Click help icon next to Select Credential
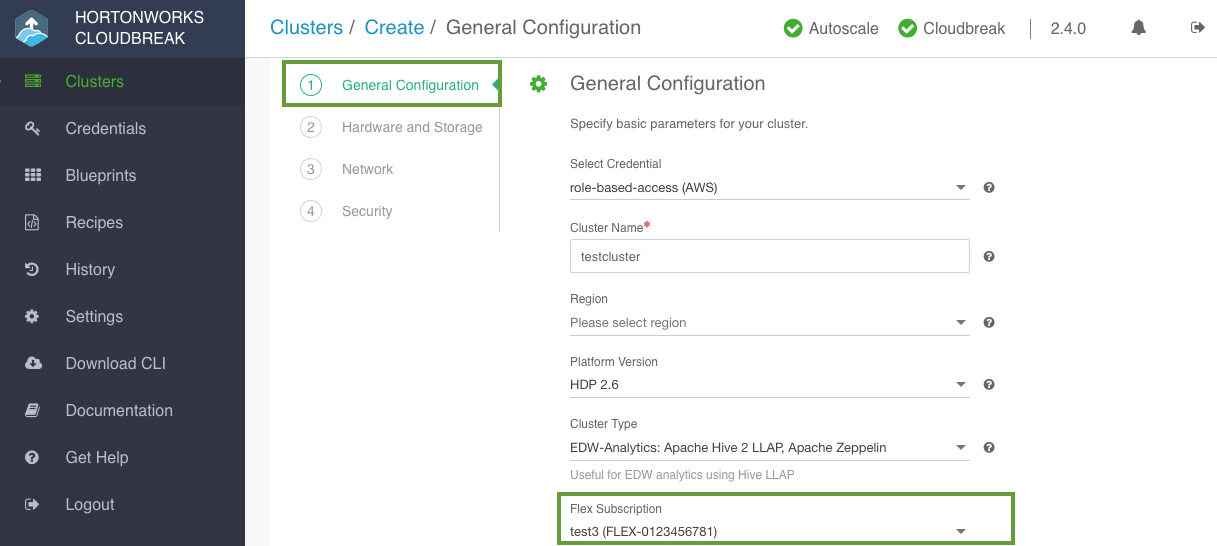This screenshot has height=546, width=1217. pos(989,187)
